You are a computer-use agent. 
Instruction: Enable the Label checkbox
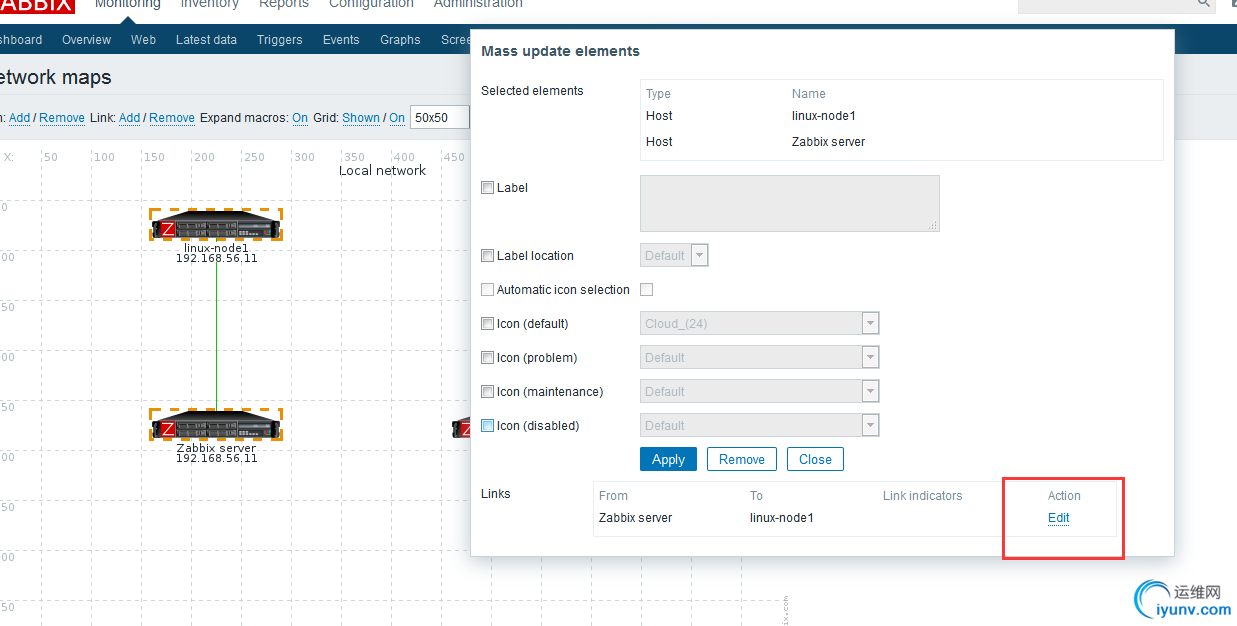point(488,188)
